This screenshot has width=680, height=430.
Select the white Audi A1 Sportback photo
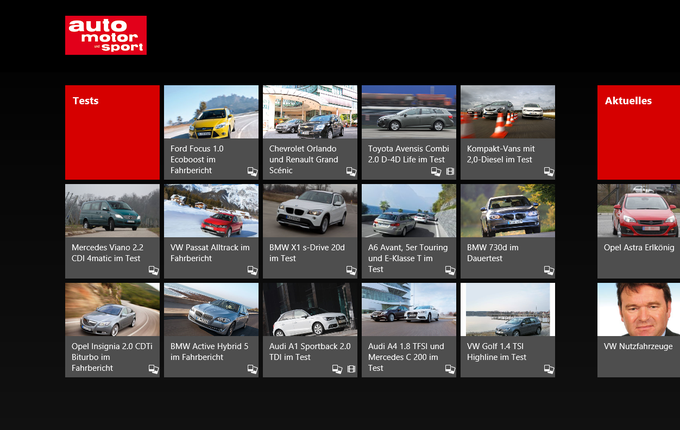310,309
